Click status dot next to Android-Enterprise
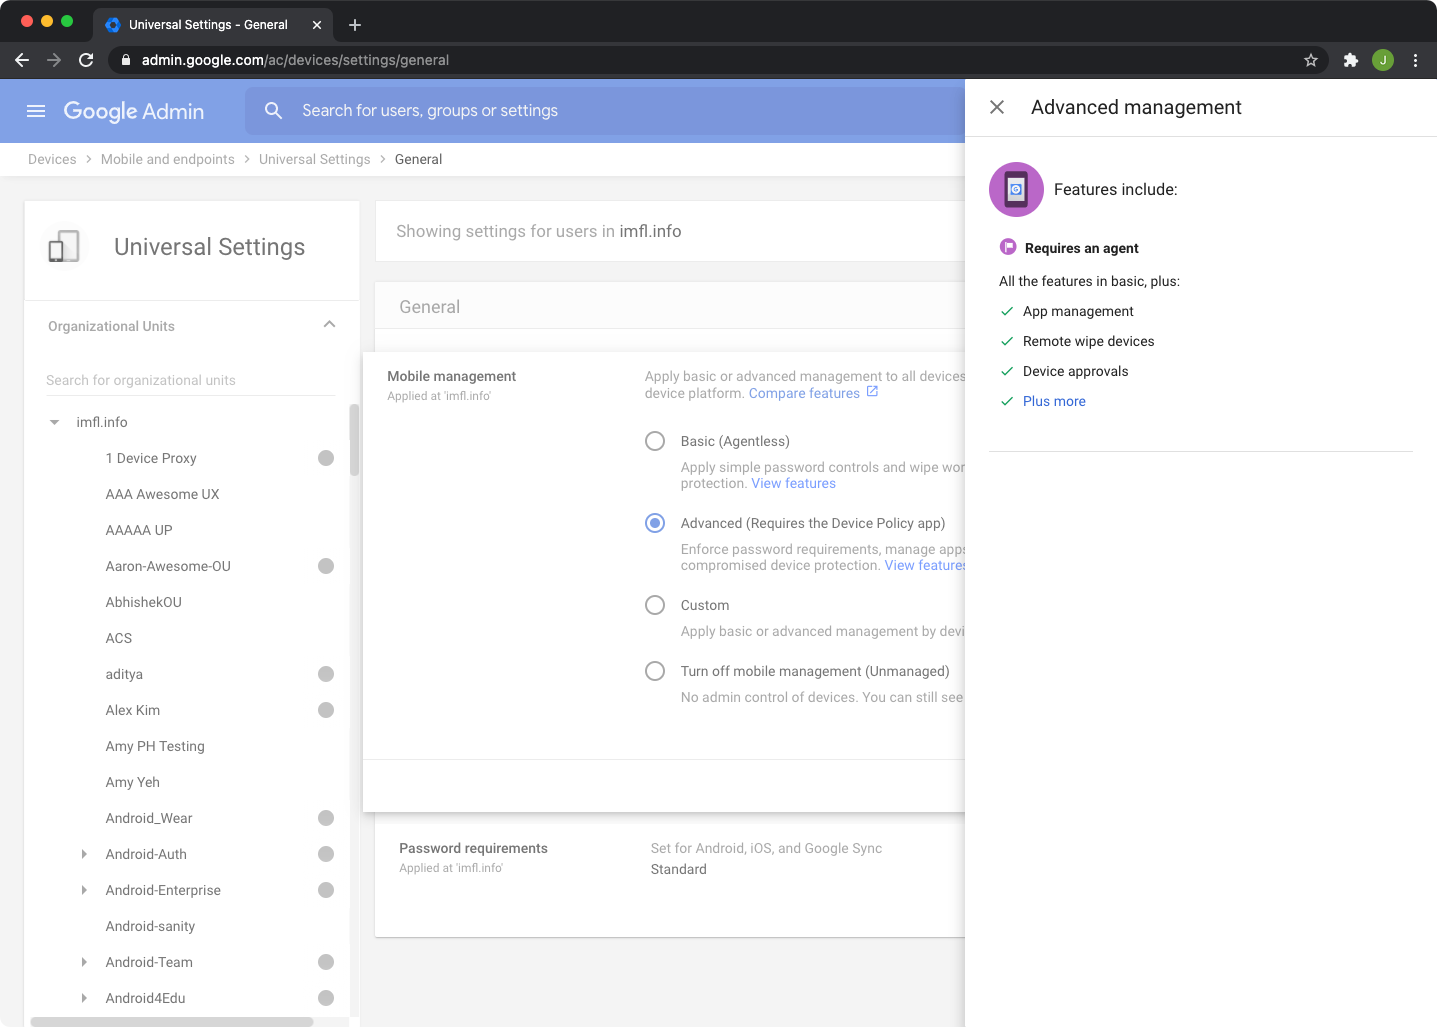Screen dimensions: 1437x1027 [x=326, y=890]
